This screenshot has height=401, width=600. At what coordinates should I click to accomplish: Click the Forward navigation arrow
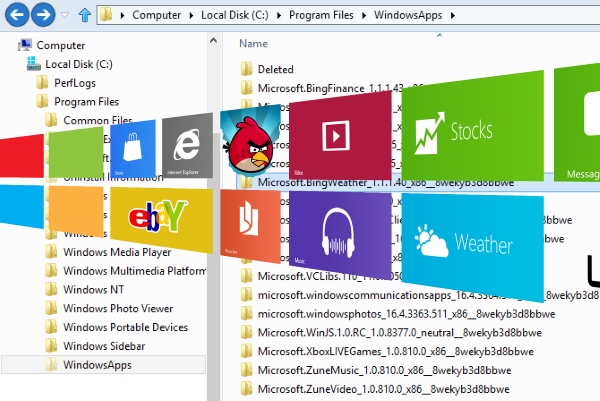(x=42, y=15)
